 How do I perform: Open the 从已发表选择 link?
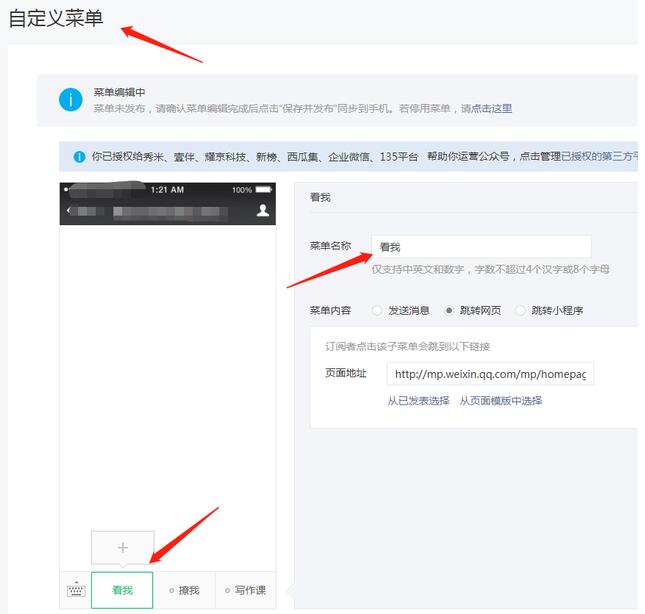click(418, 401)
